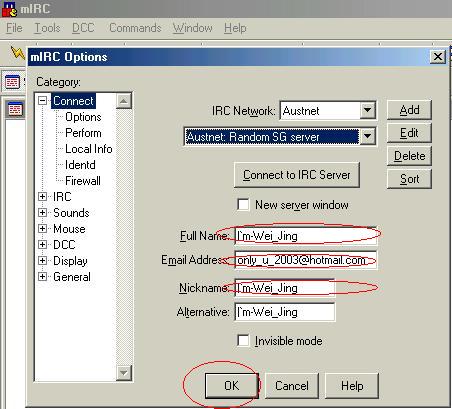Viewport: 452px width, 409px height.
Task: Open the Commands menu
Action: pyautogui.click(x=135, y=28)
